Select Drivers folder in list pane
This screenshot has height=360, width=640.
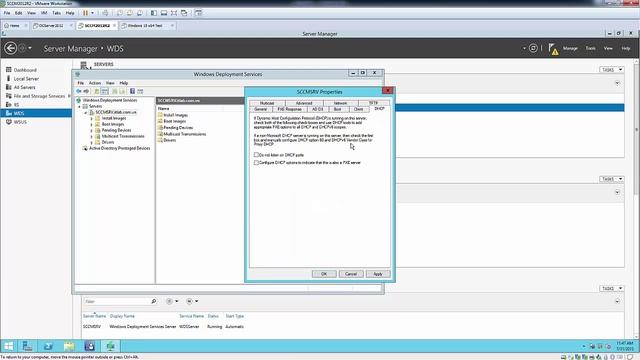[170, 140]
